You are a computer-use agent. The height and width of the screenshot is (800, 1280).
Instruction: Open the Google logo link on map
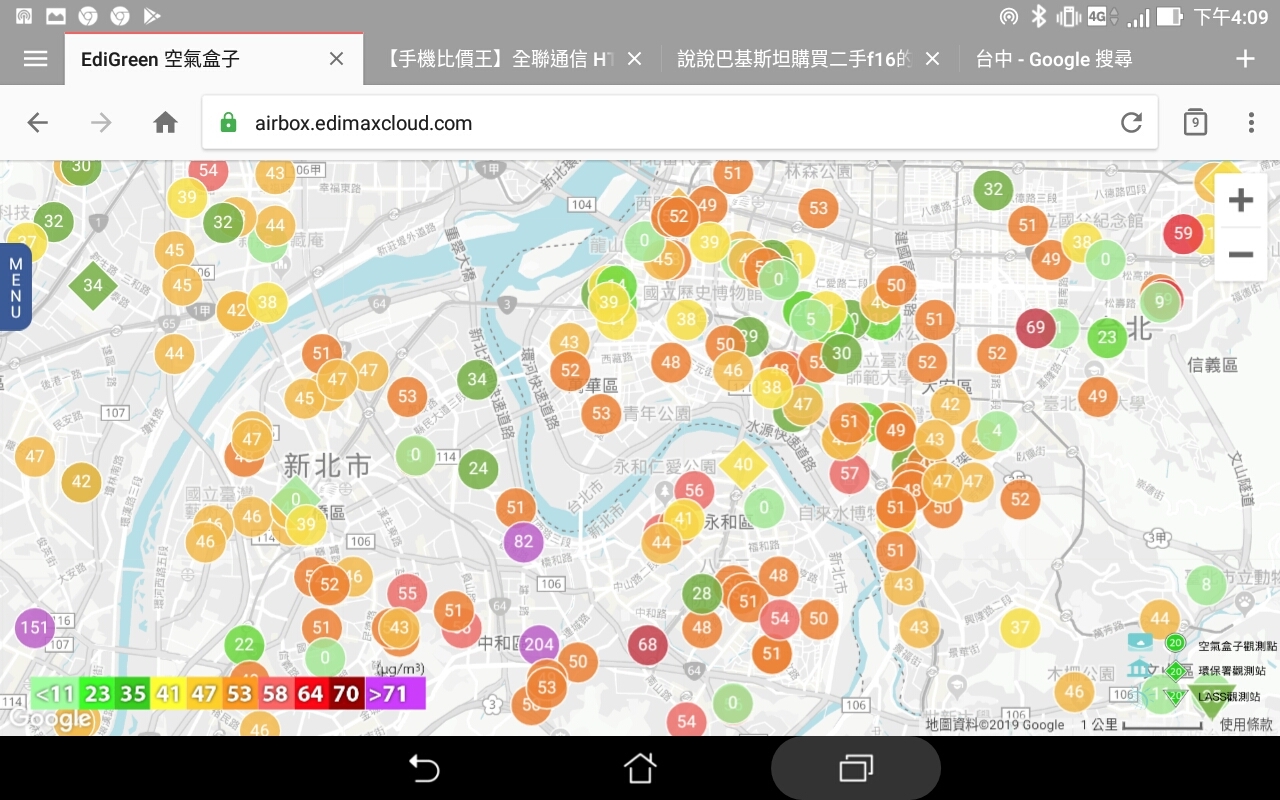pyautogui.click(x=50, y=719)
